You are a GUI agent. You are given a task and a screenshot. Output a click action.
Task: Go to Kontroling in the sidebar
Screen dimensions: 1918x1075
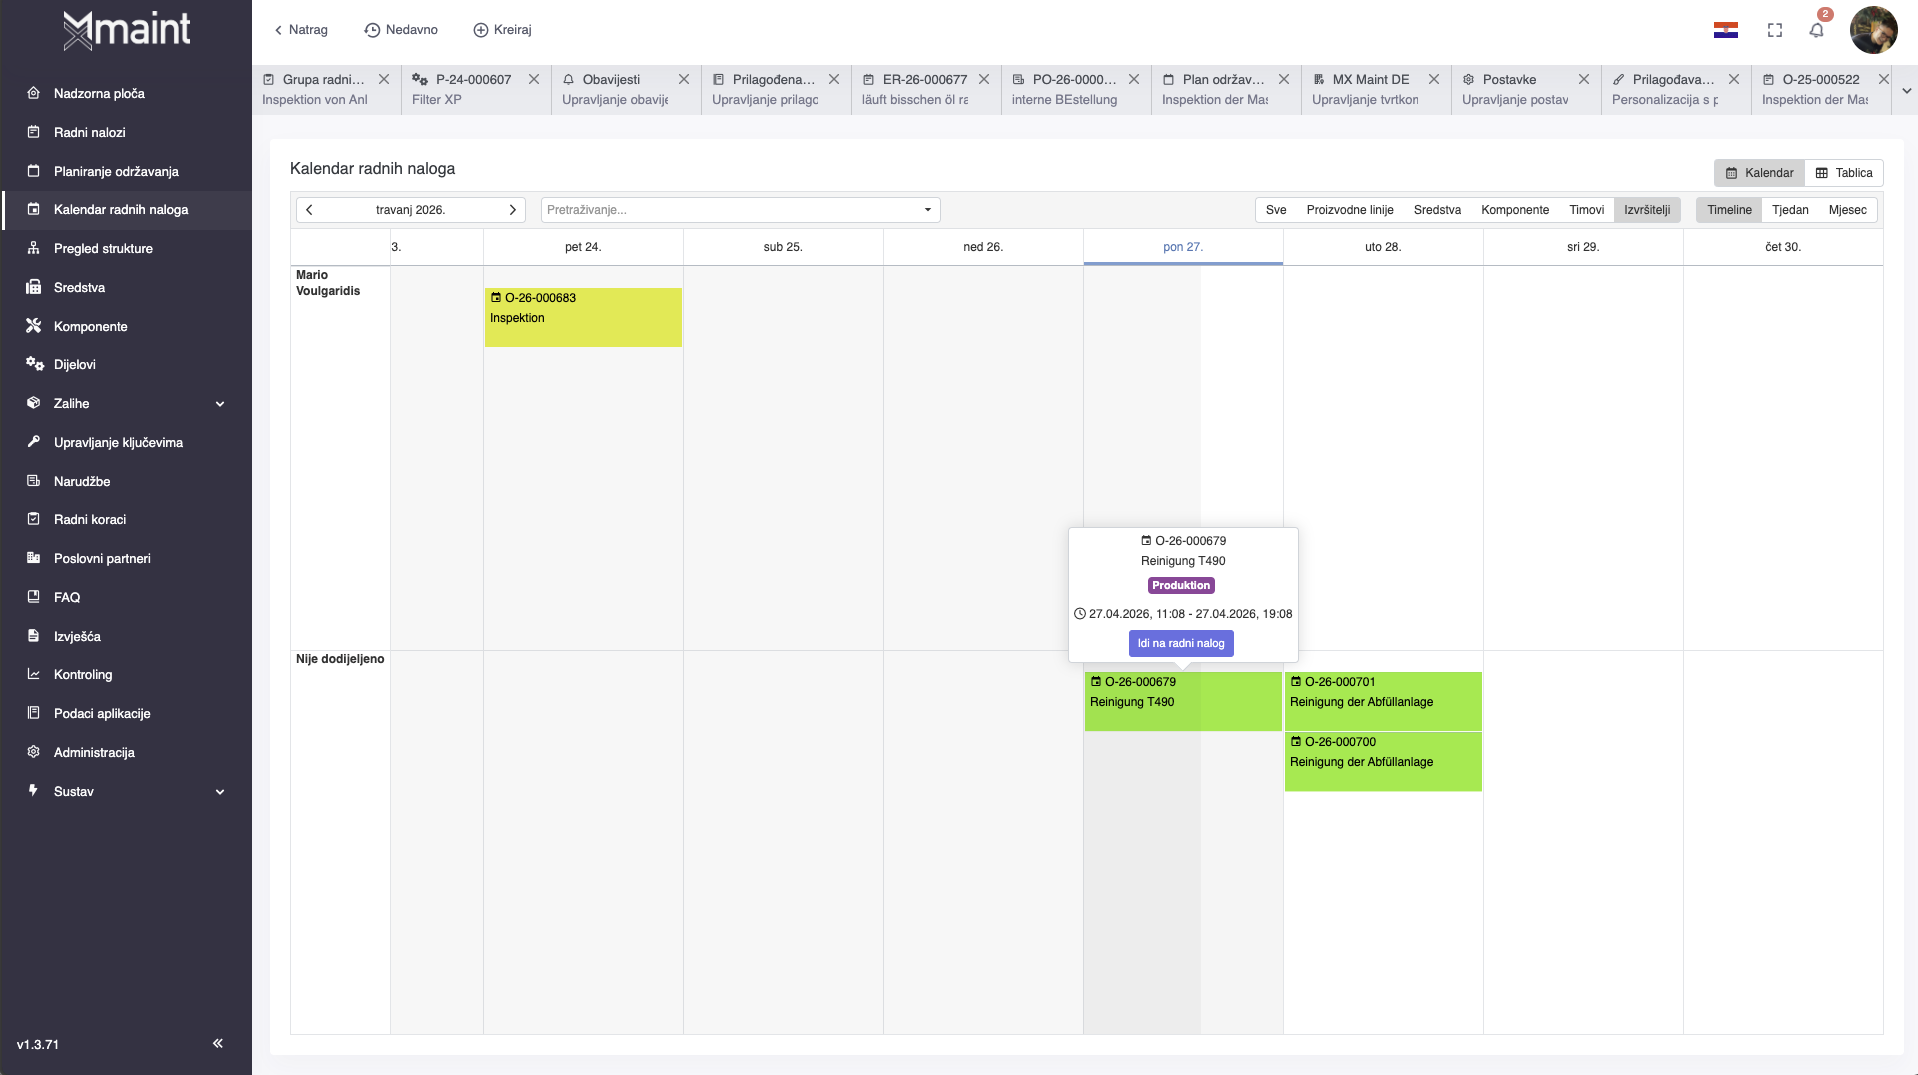[83, 674]
